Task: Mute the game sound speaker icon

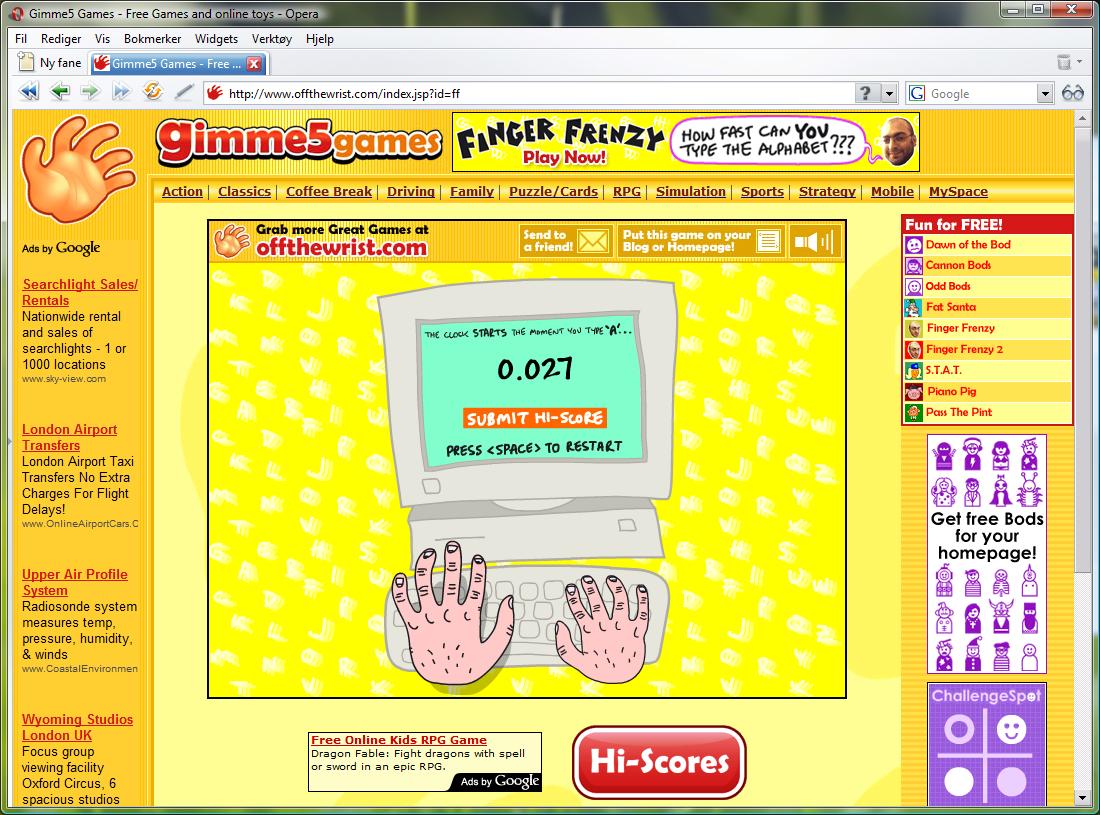Action: tap(813, 242)
